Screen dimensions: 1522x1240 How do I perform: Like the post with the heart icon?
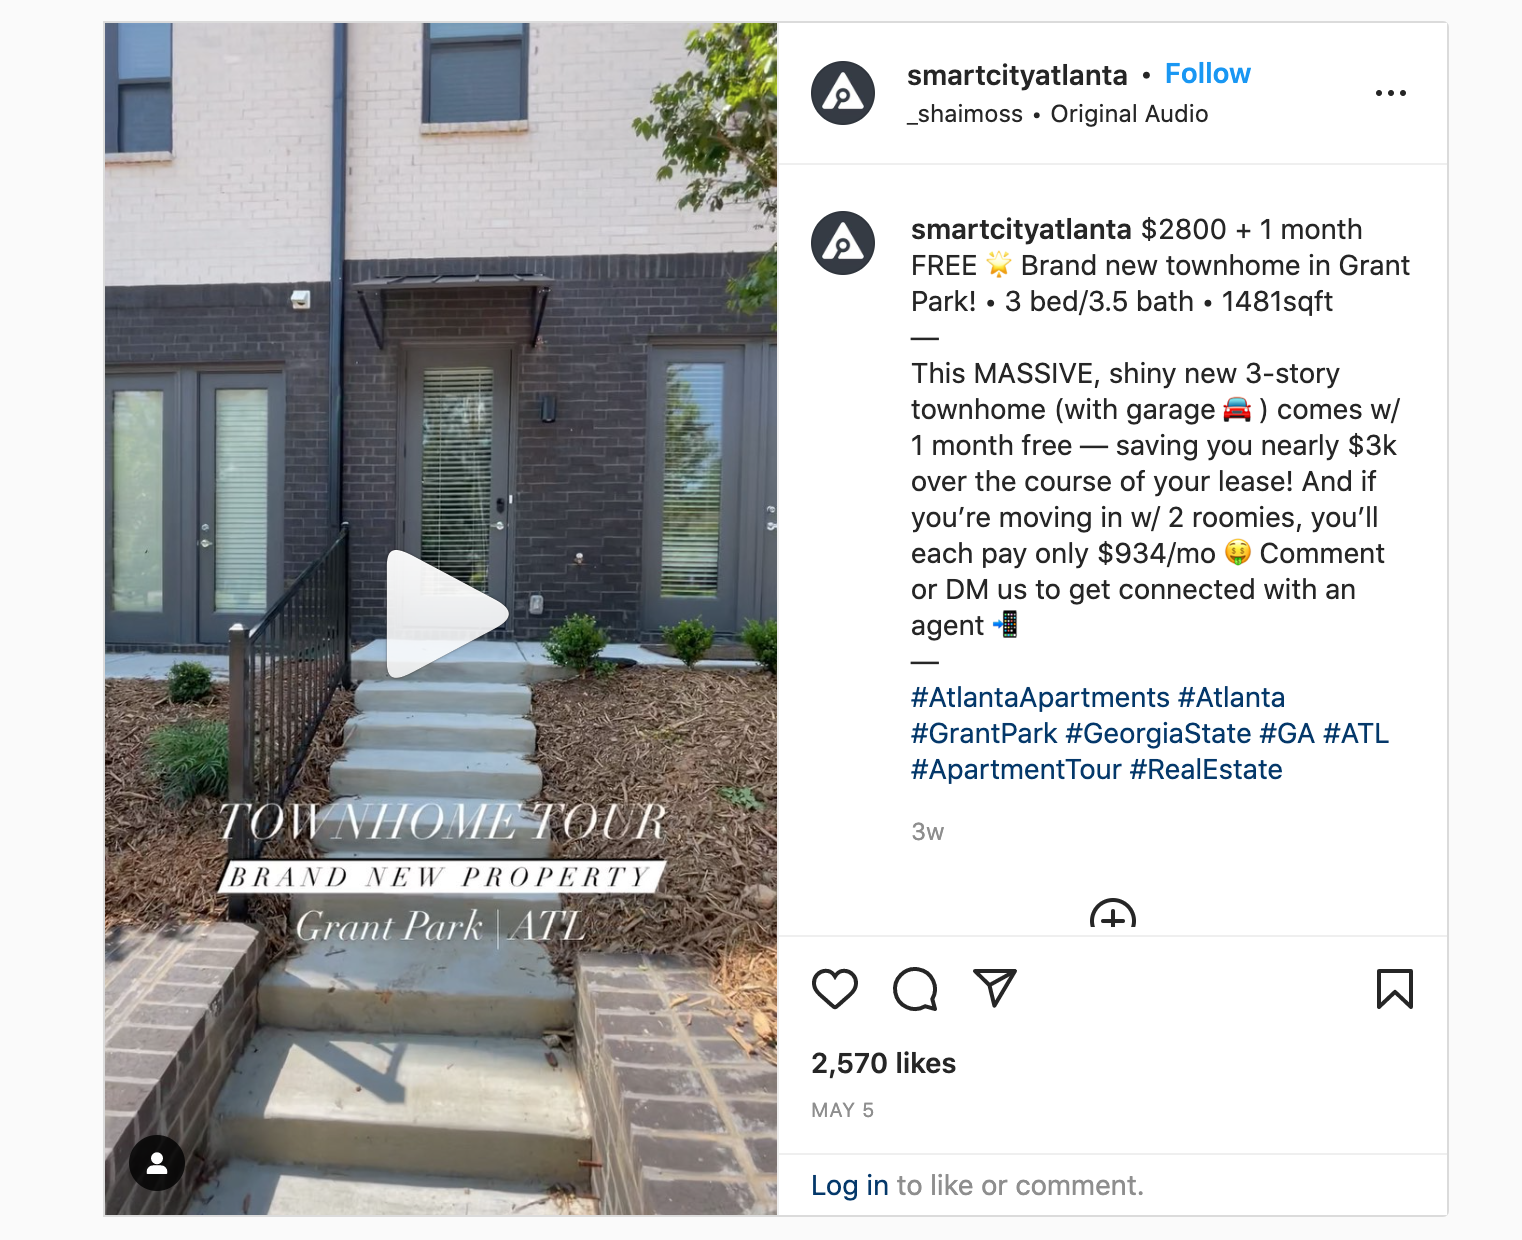[x=835, y=989]
